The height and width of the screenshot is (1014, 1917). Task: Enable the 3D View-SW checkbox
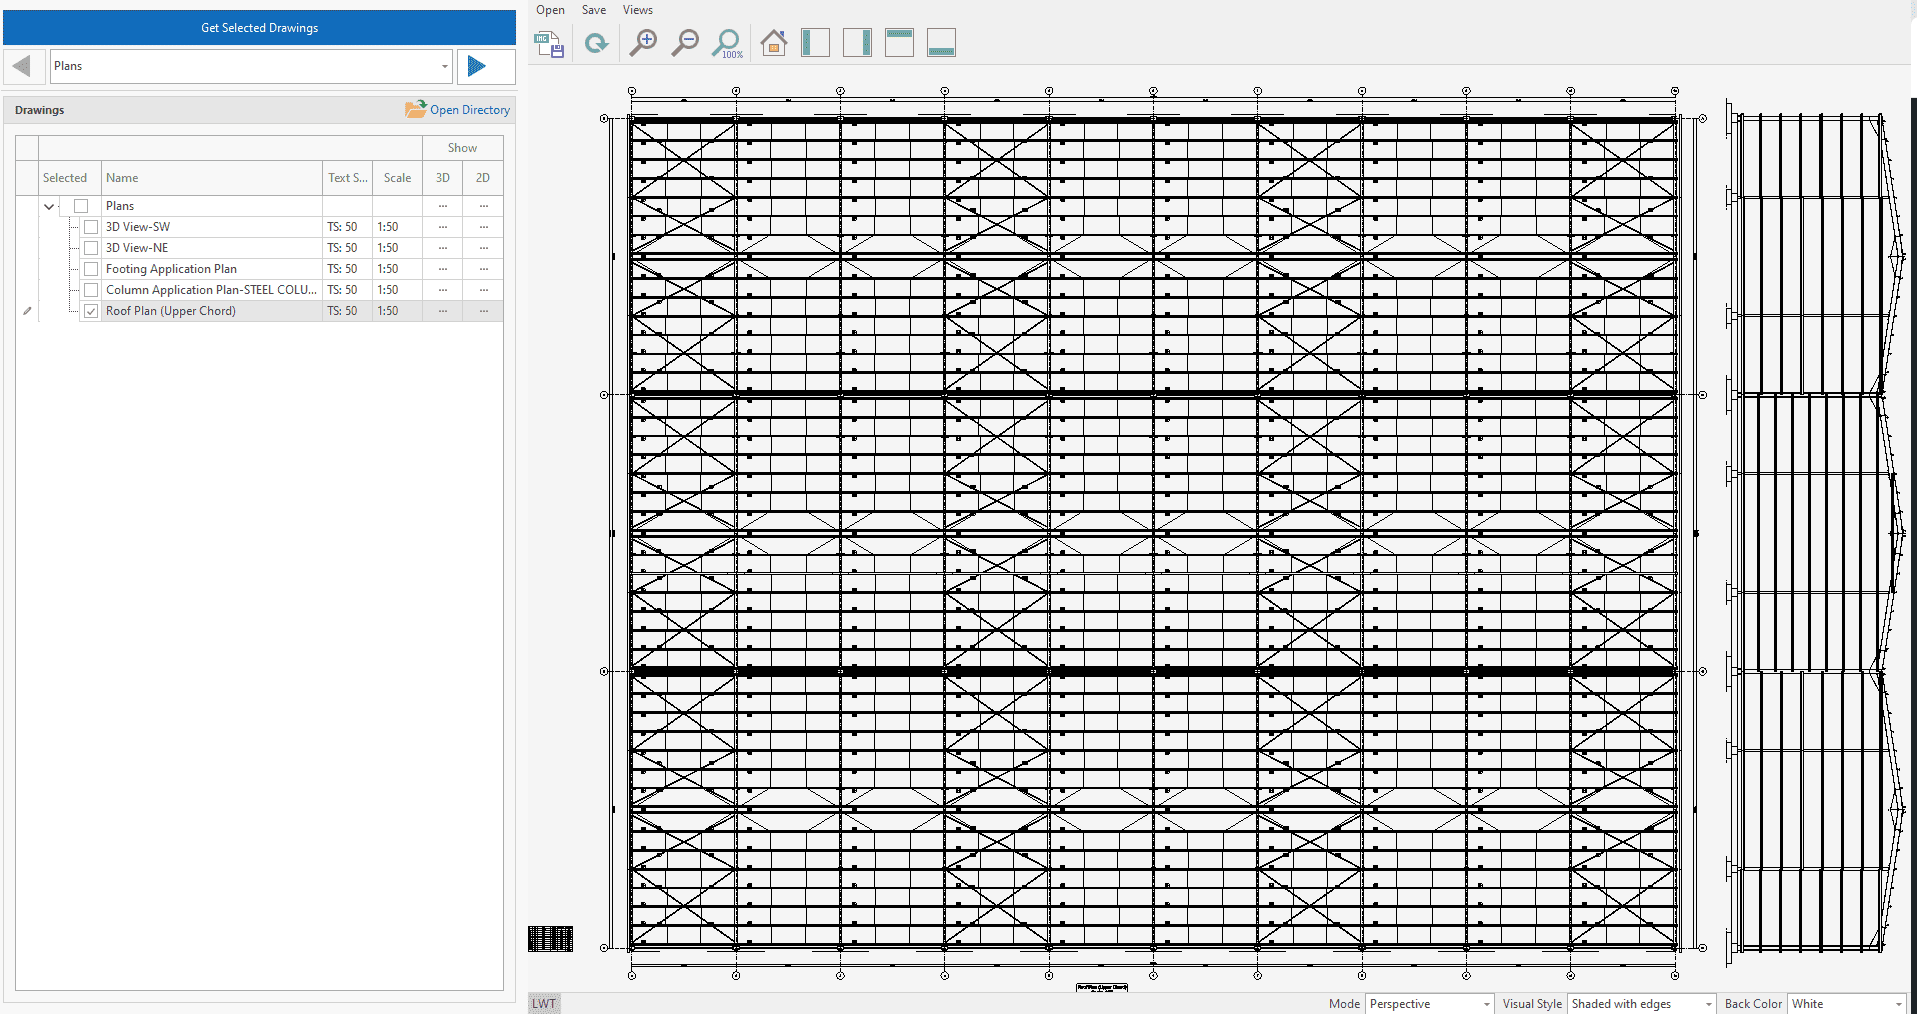point(91,227)
